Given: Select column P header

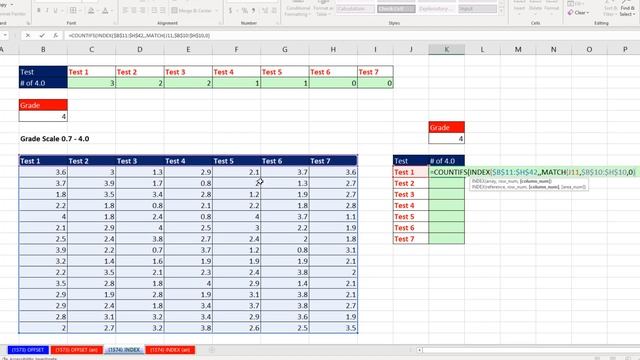Looking at the screenshot, I should tap(625, 49).
